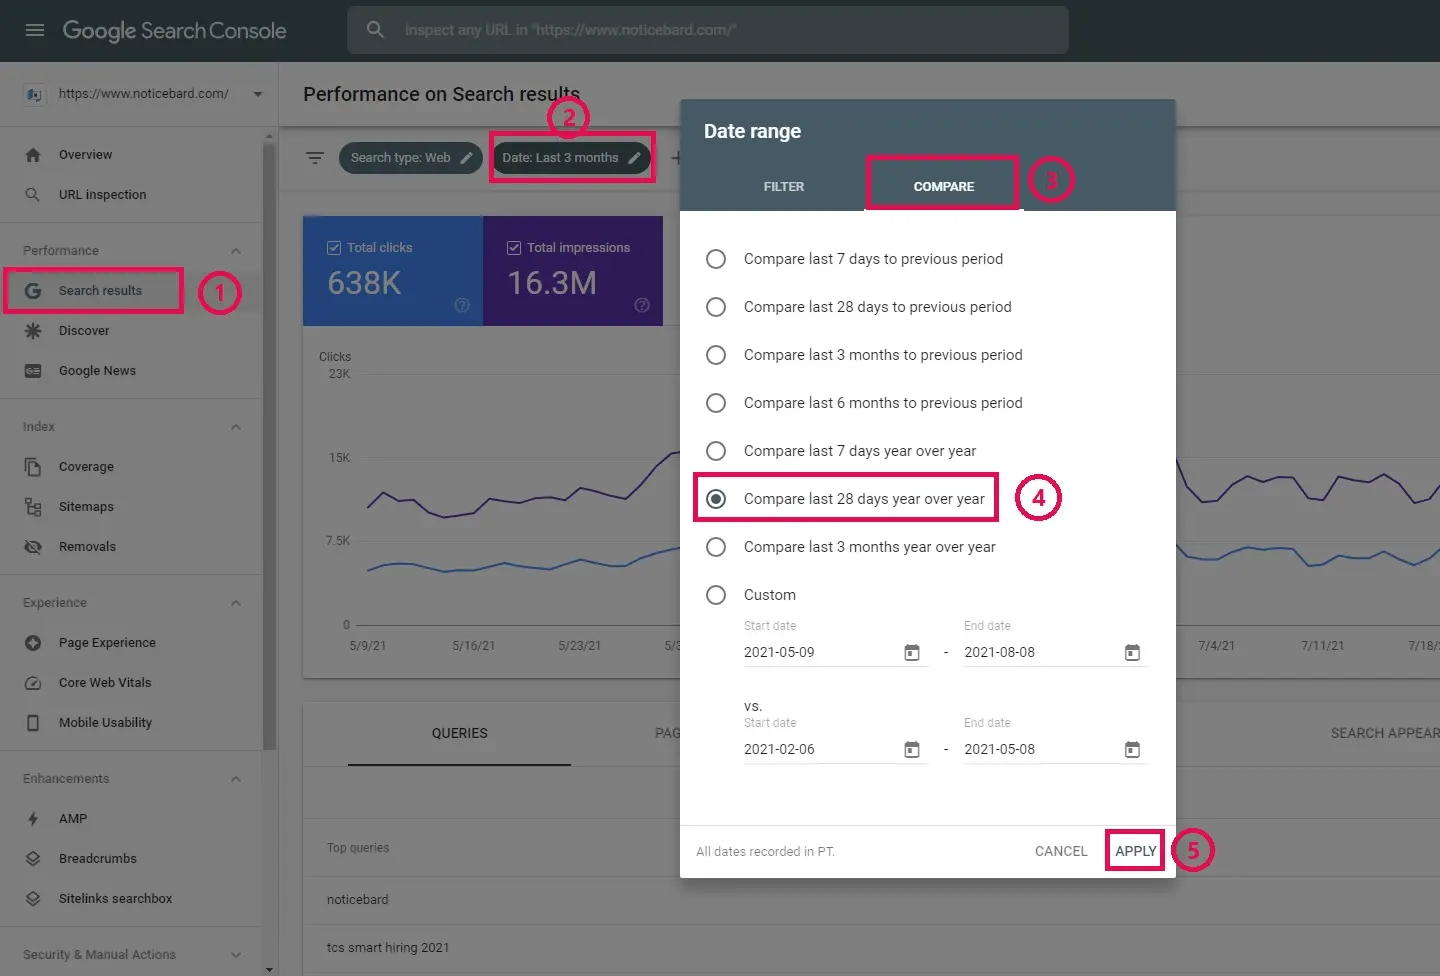The image size is (1440, 976).
Task: Select Compare last 3 months year over year
Action: (716, 547)
